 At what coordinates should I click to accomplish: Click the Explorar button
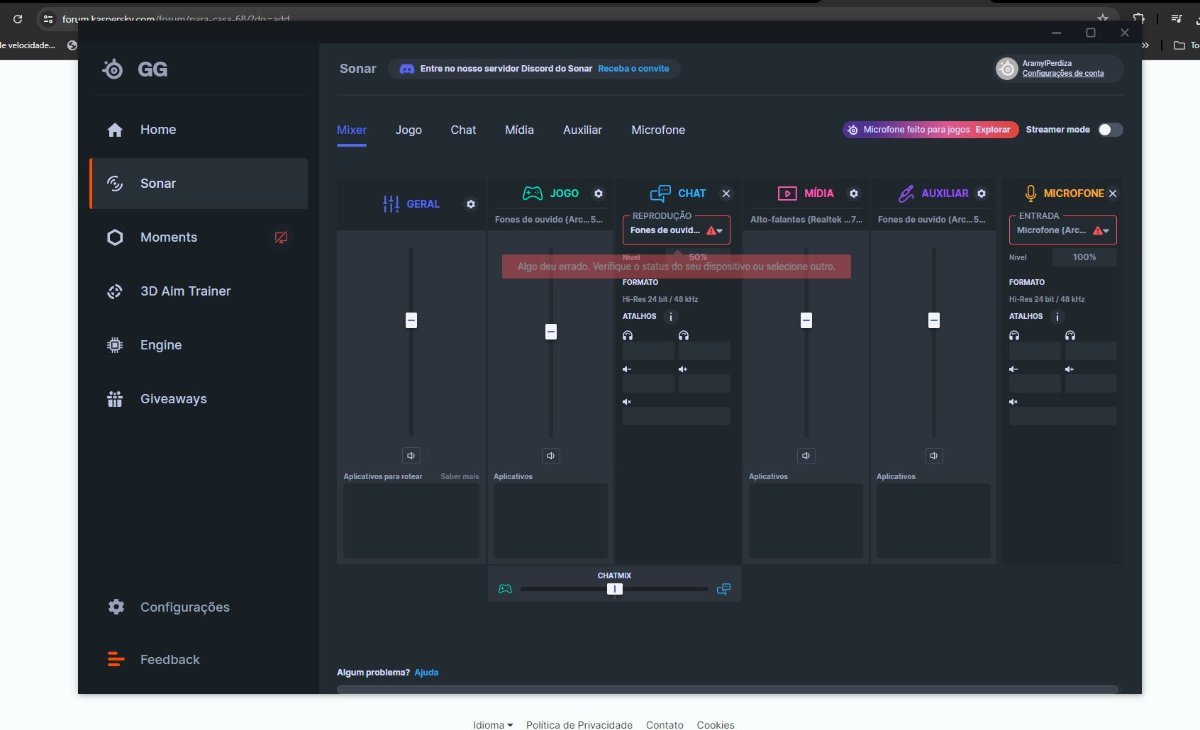tap(993, 130)
